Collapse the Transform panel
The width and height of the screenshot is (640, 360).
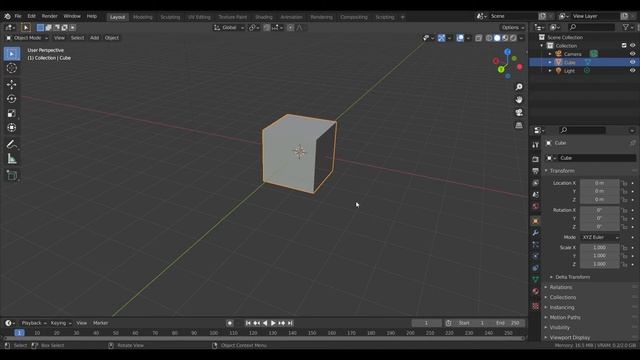click(562, 171)
